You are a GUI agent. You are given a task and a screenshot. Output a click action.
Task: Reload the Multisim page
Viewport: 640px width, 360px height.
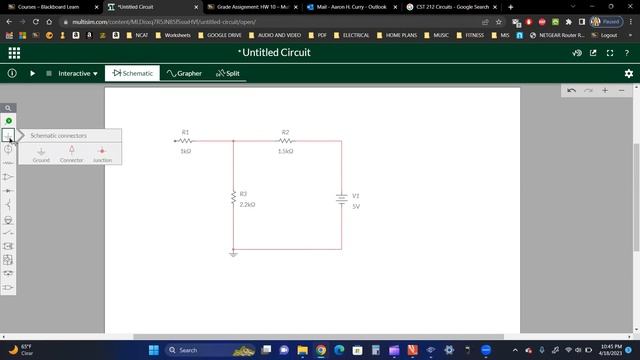point(36,22)
